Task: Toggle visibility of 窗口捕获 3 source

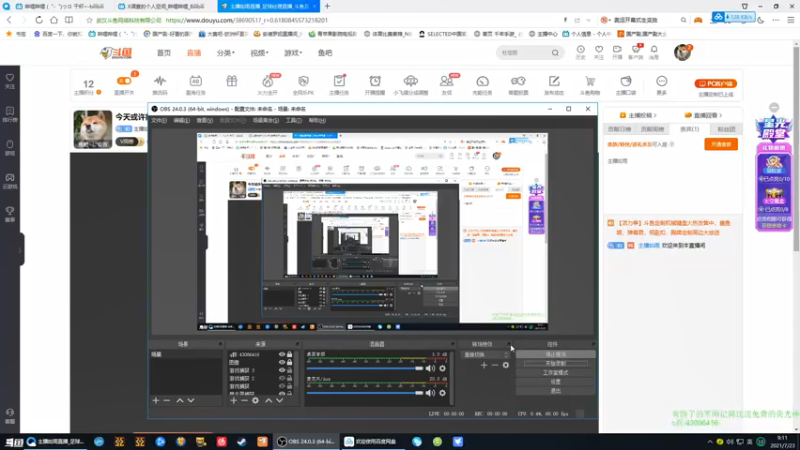Action: point(282,370)
